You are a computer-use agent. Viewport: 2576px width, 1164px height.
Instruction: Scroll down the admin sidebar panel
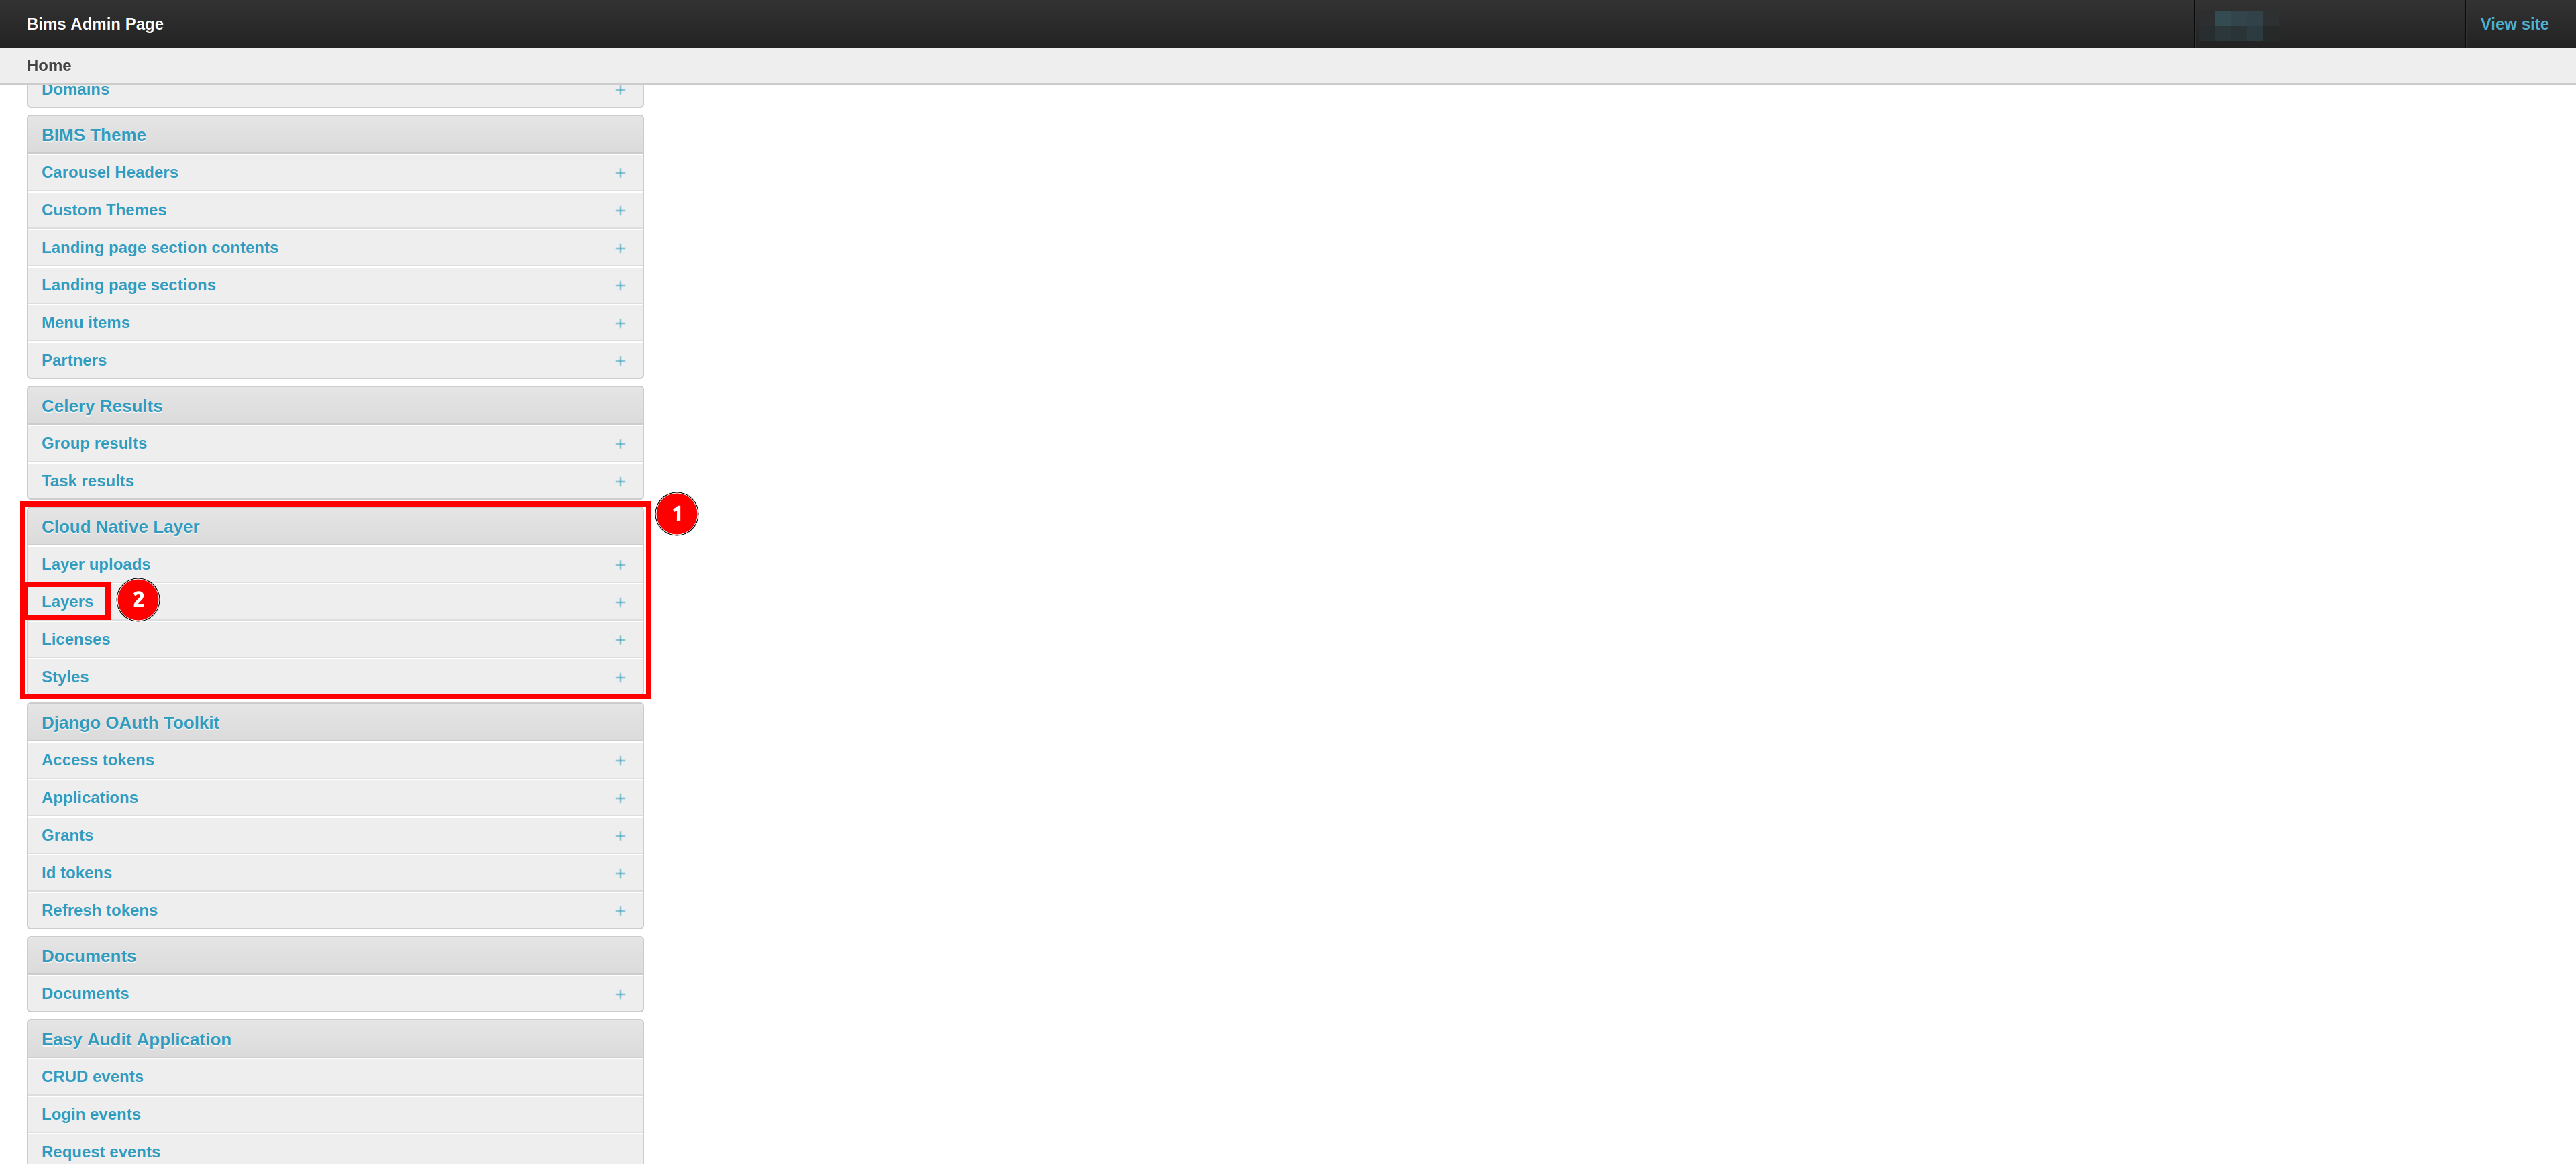pyautogui.click(x=66, y=600)
